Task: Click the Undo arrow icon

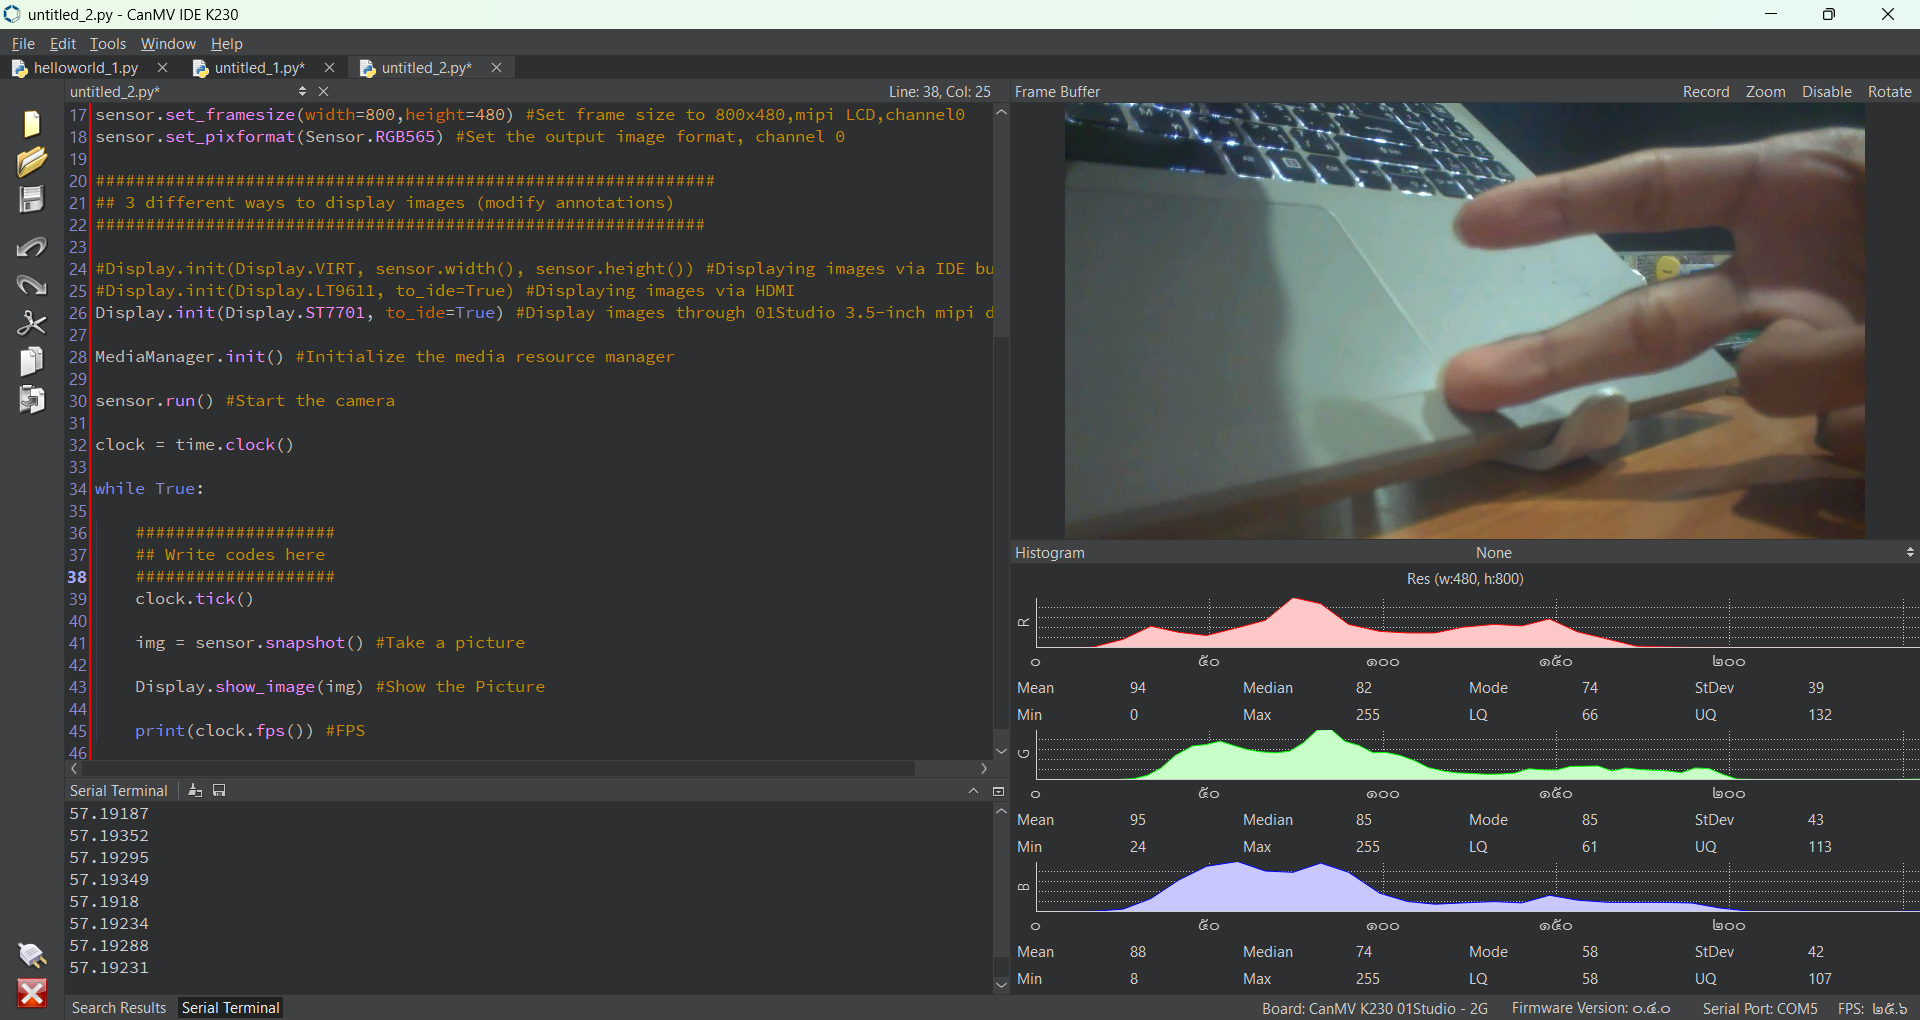Action: pyautogui.click(x=32, y=246)
